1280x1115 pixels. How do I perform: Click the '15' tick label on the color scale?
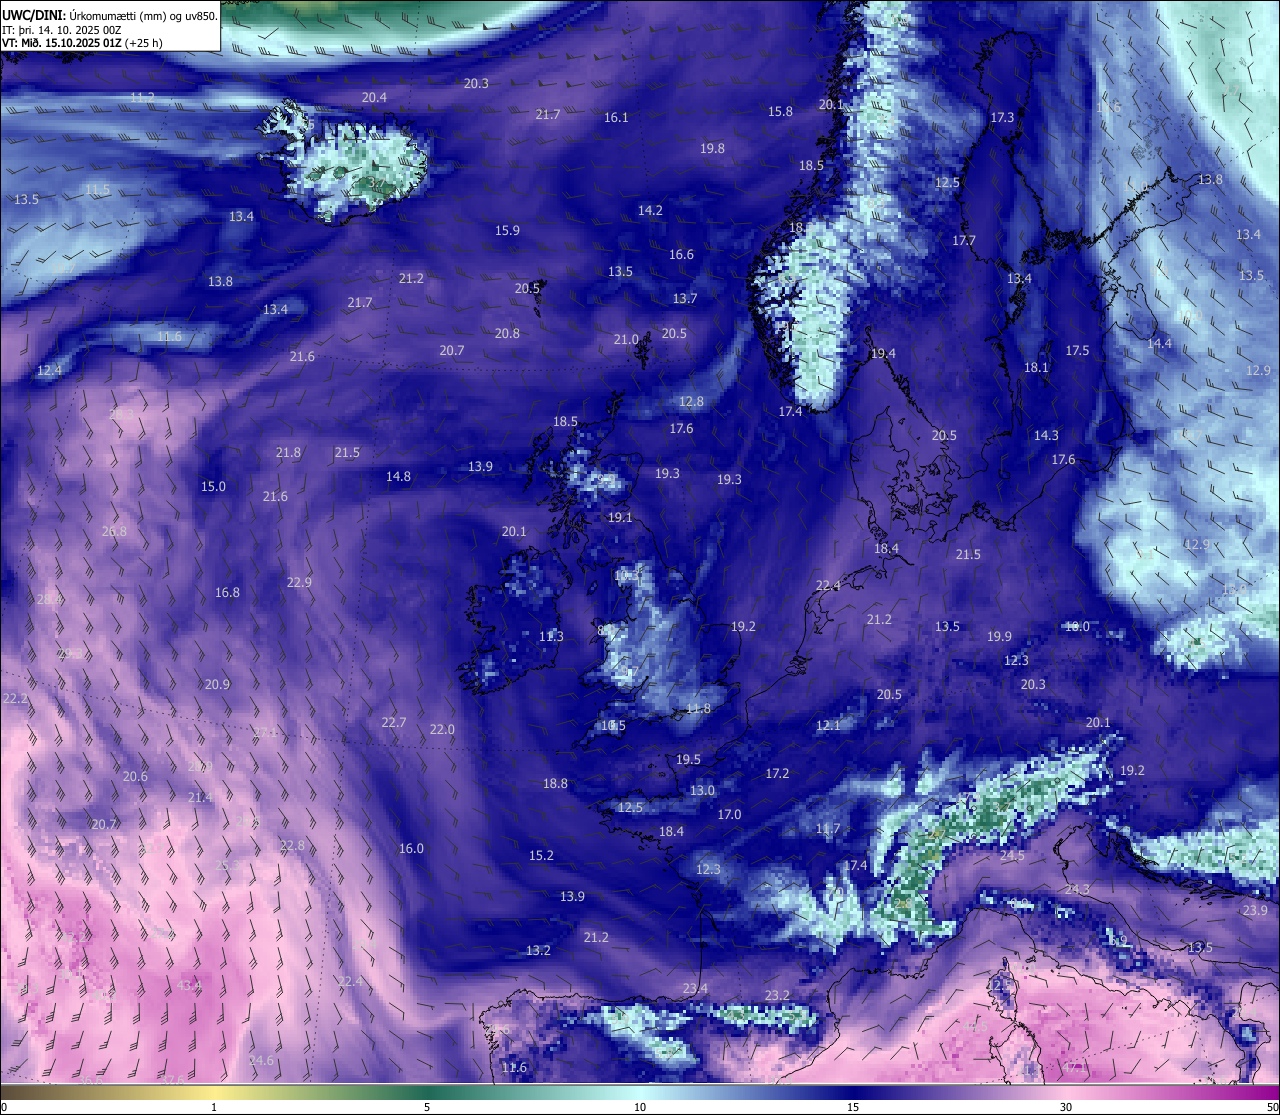[x=853, y=1107]
